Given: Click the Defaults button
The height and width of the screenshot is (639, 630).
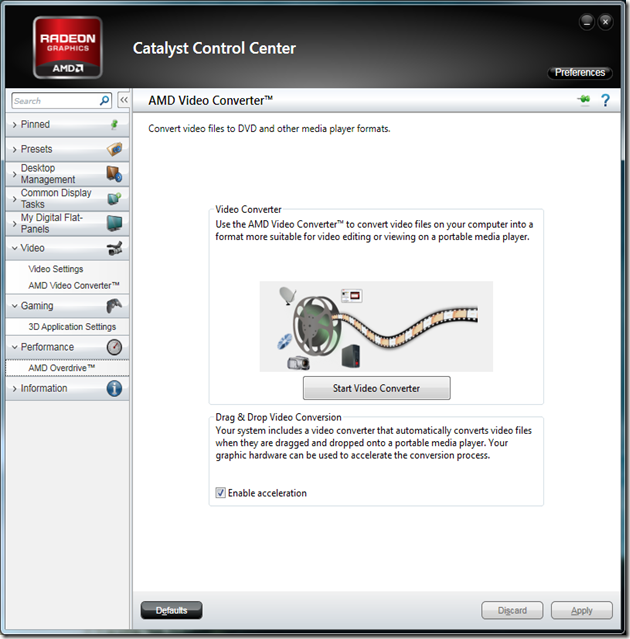Looking at the screenshot, I should click(172, 610).
